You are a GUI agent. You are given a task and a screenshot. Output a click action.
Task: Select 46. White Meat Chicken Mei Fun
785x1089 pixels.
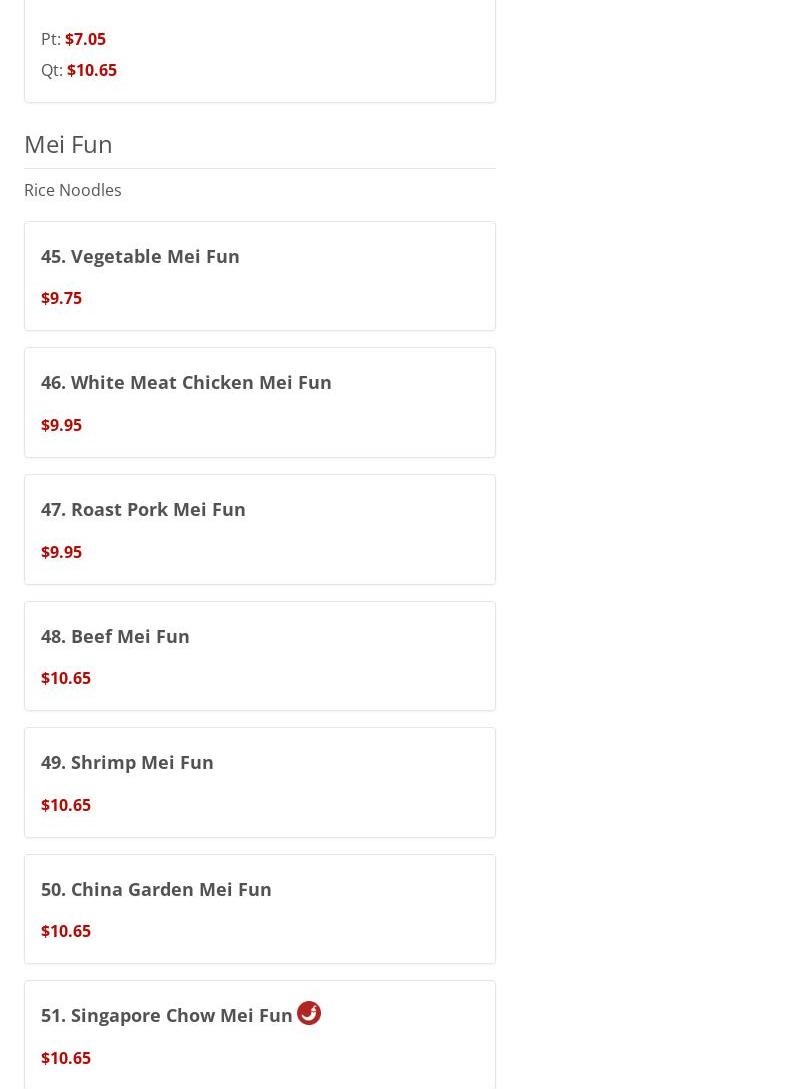pos(186,382)
